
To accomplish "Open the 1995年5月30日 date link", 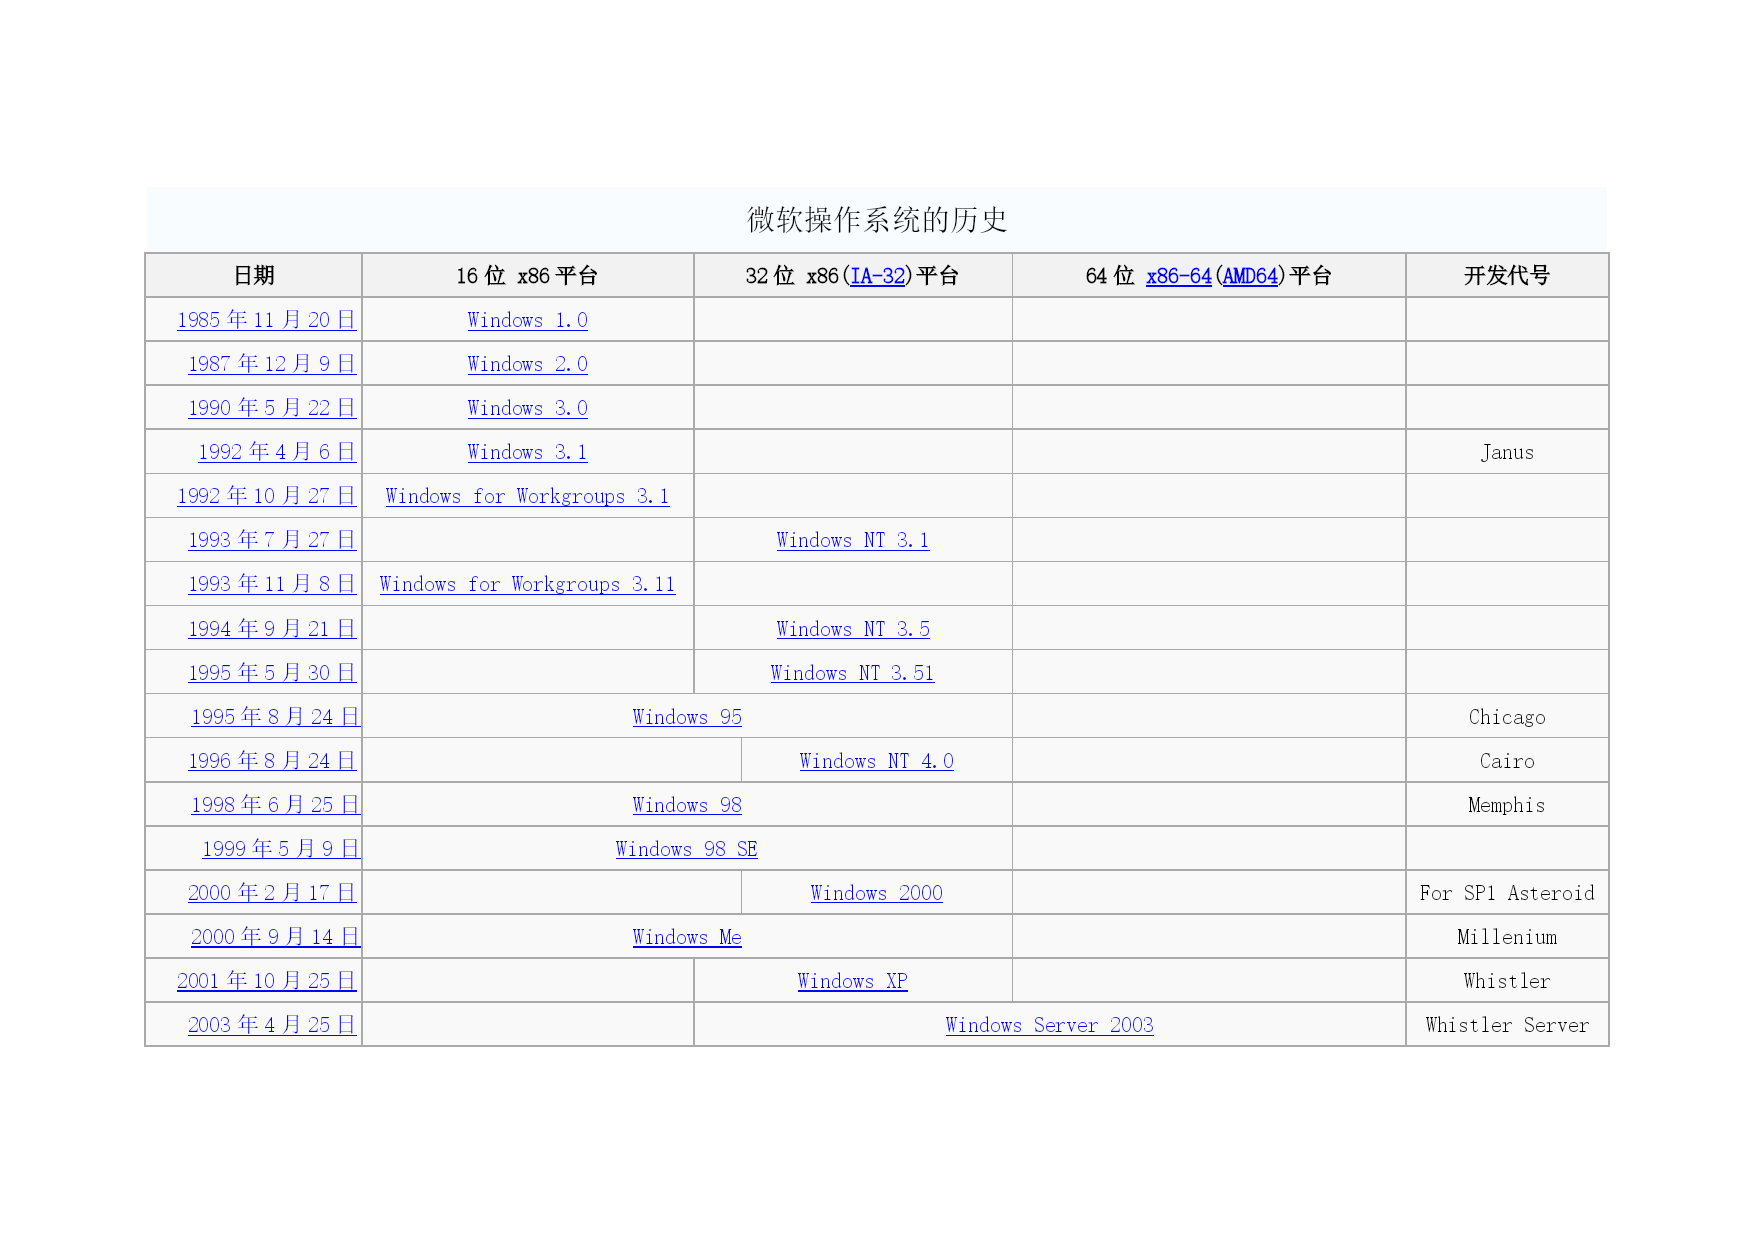I will [272, 673].
